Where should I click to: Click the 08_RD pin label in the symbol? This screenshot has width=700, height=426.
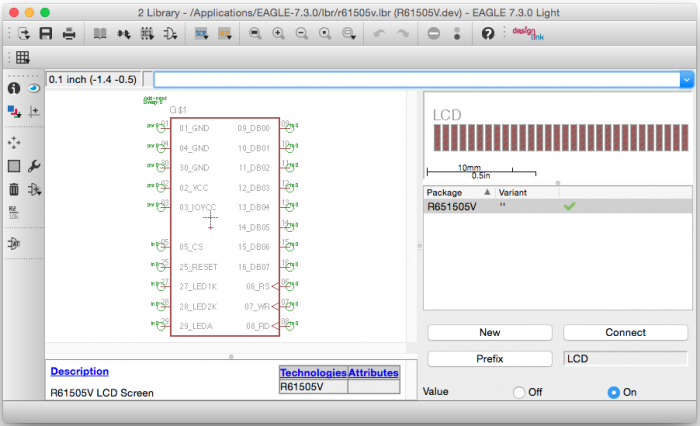(258, 326)
